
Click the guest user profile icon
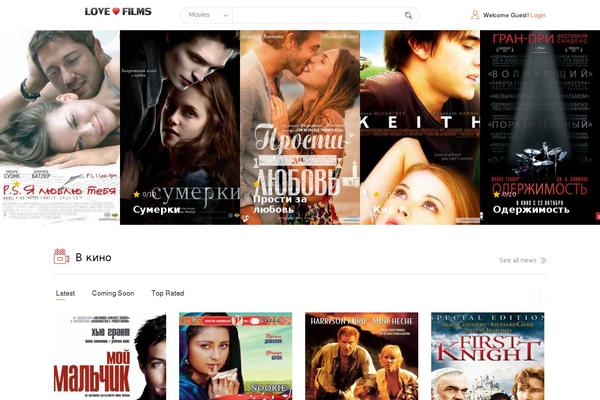[x=475, y=15]
